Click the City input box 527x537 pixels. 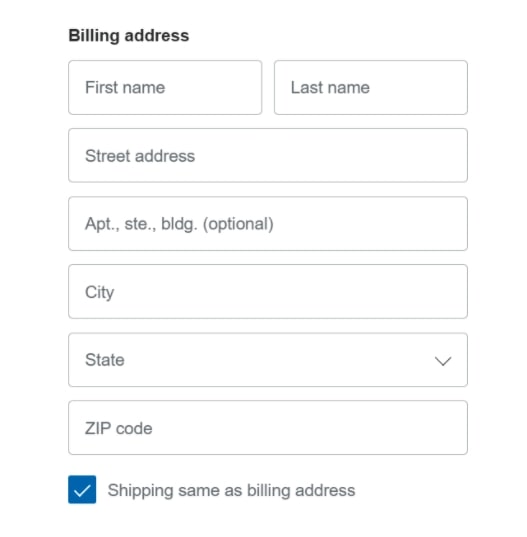(268, 291)
